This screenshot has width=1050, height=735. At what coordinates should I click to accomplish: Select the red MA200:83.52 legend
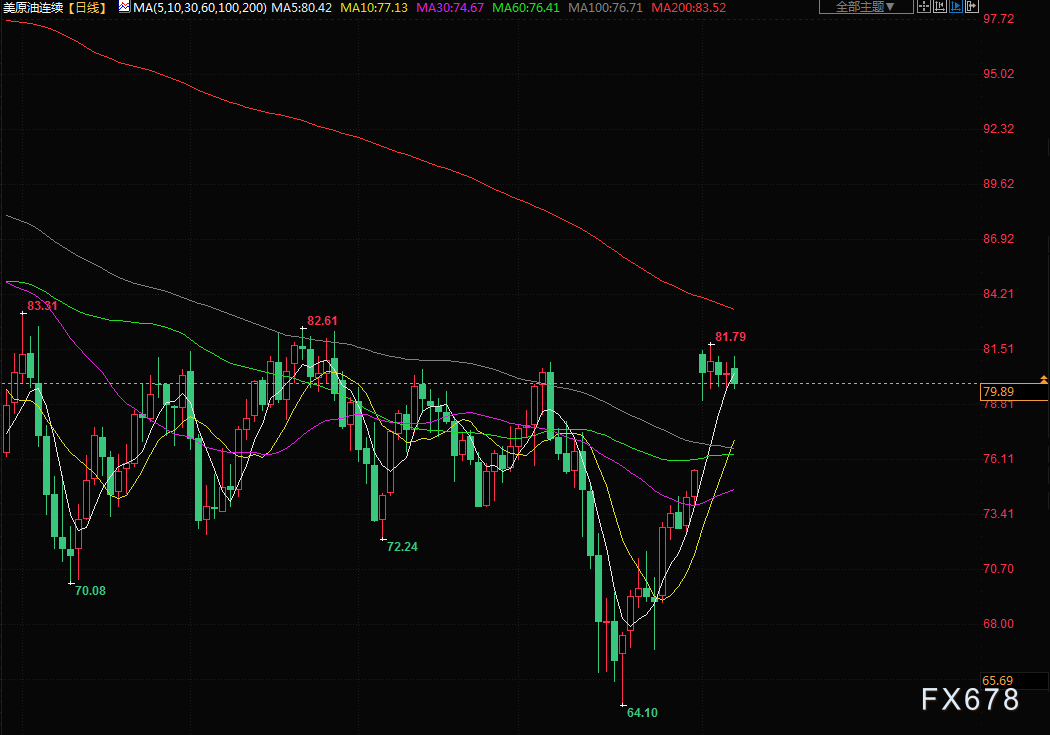coord(688,7)
